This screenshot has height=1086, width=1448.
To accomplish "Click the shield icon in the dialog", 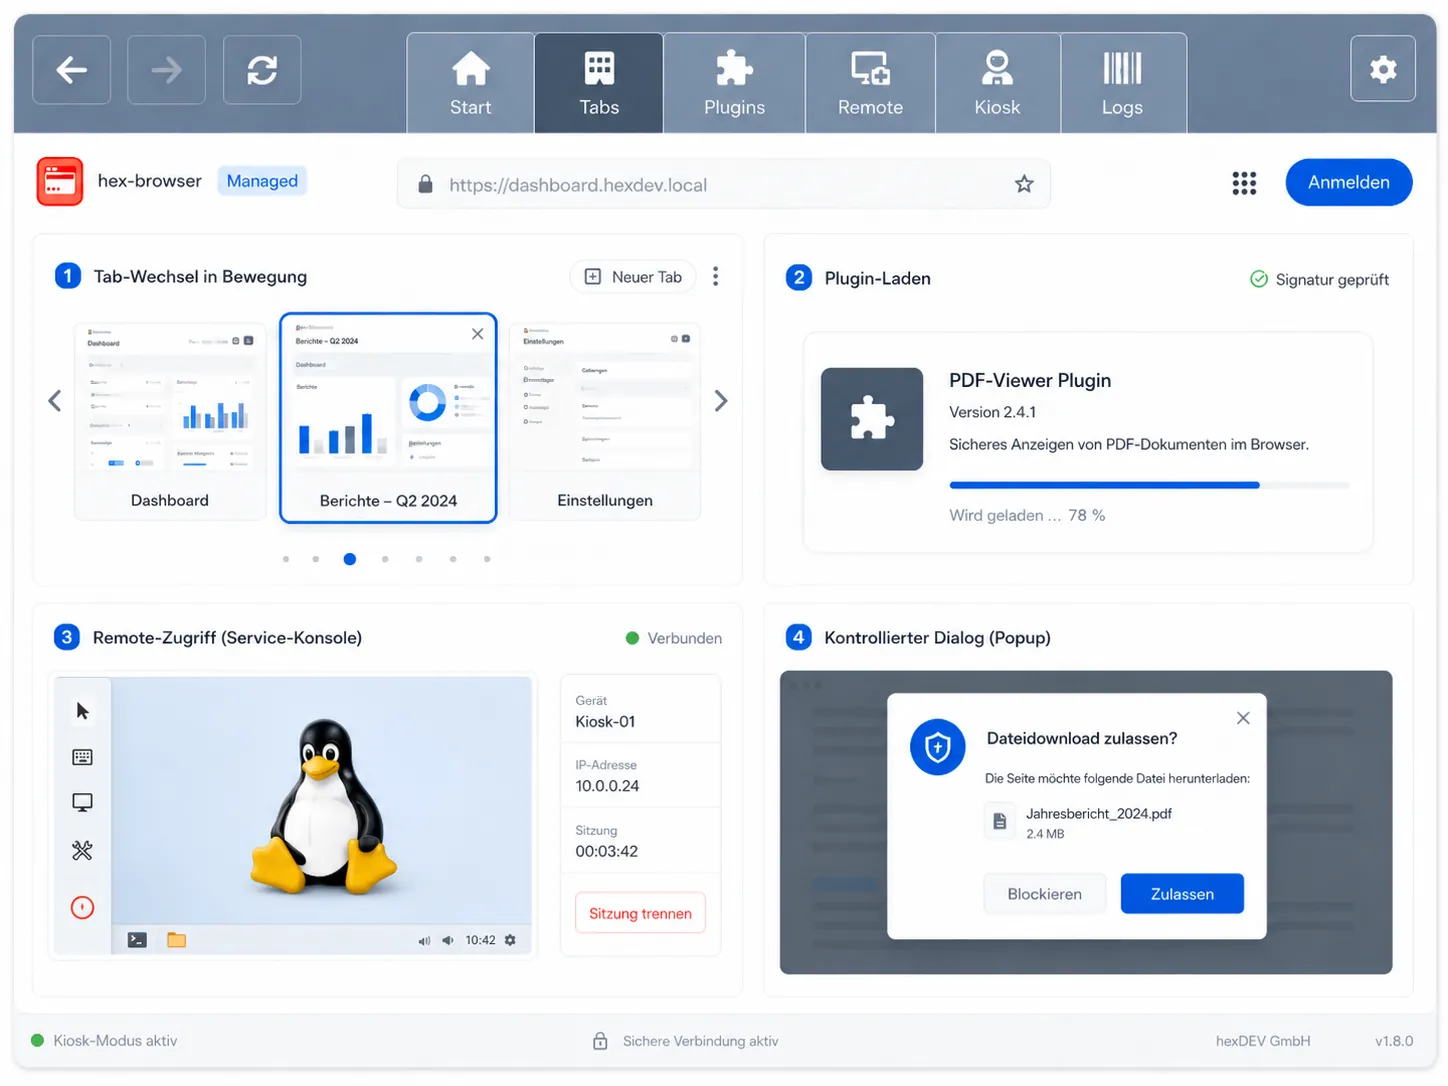I will [937, 747].
